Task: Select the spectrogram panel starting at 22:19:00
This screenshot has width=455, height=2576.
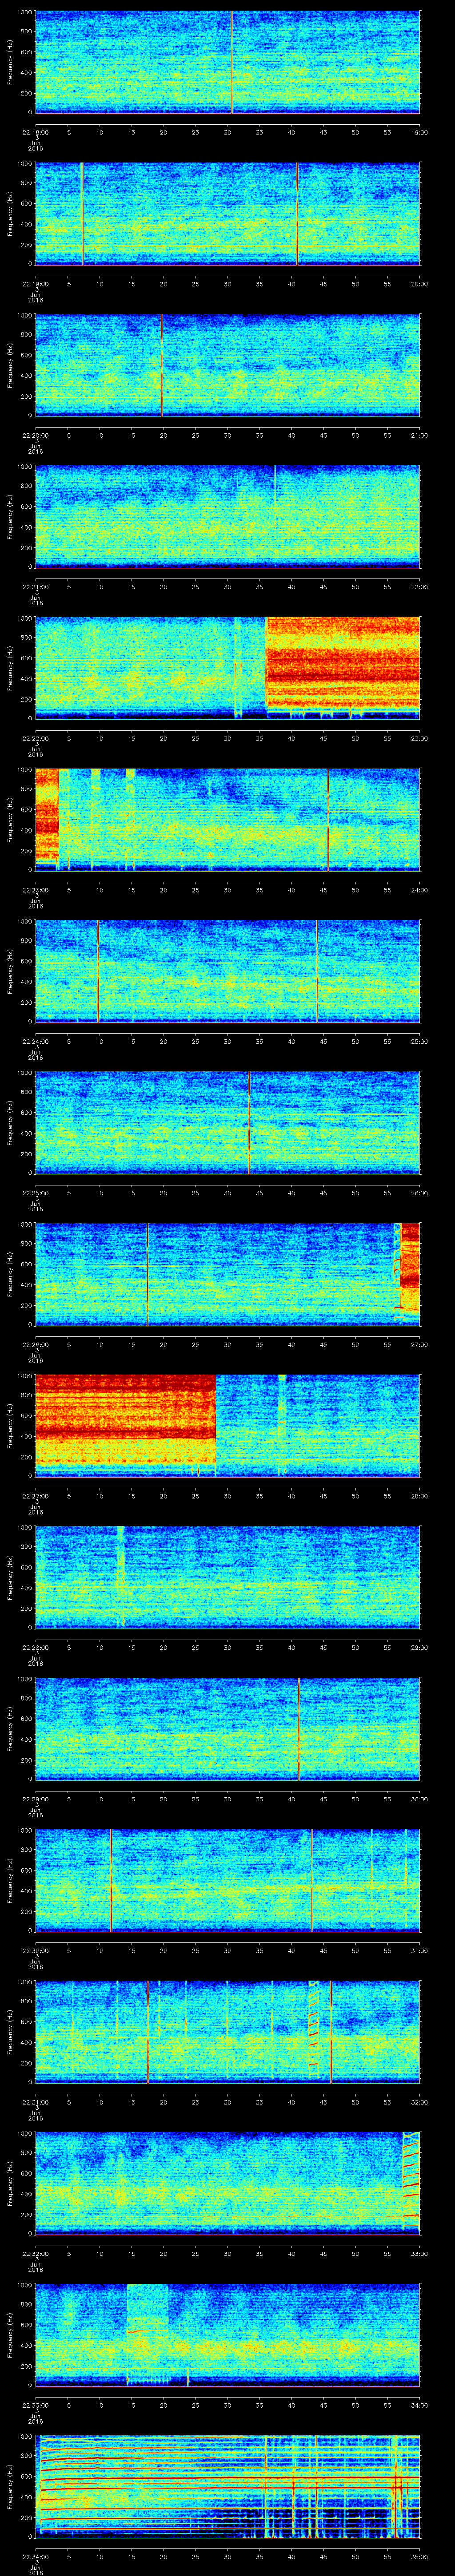Action: tap(228, 214)
